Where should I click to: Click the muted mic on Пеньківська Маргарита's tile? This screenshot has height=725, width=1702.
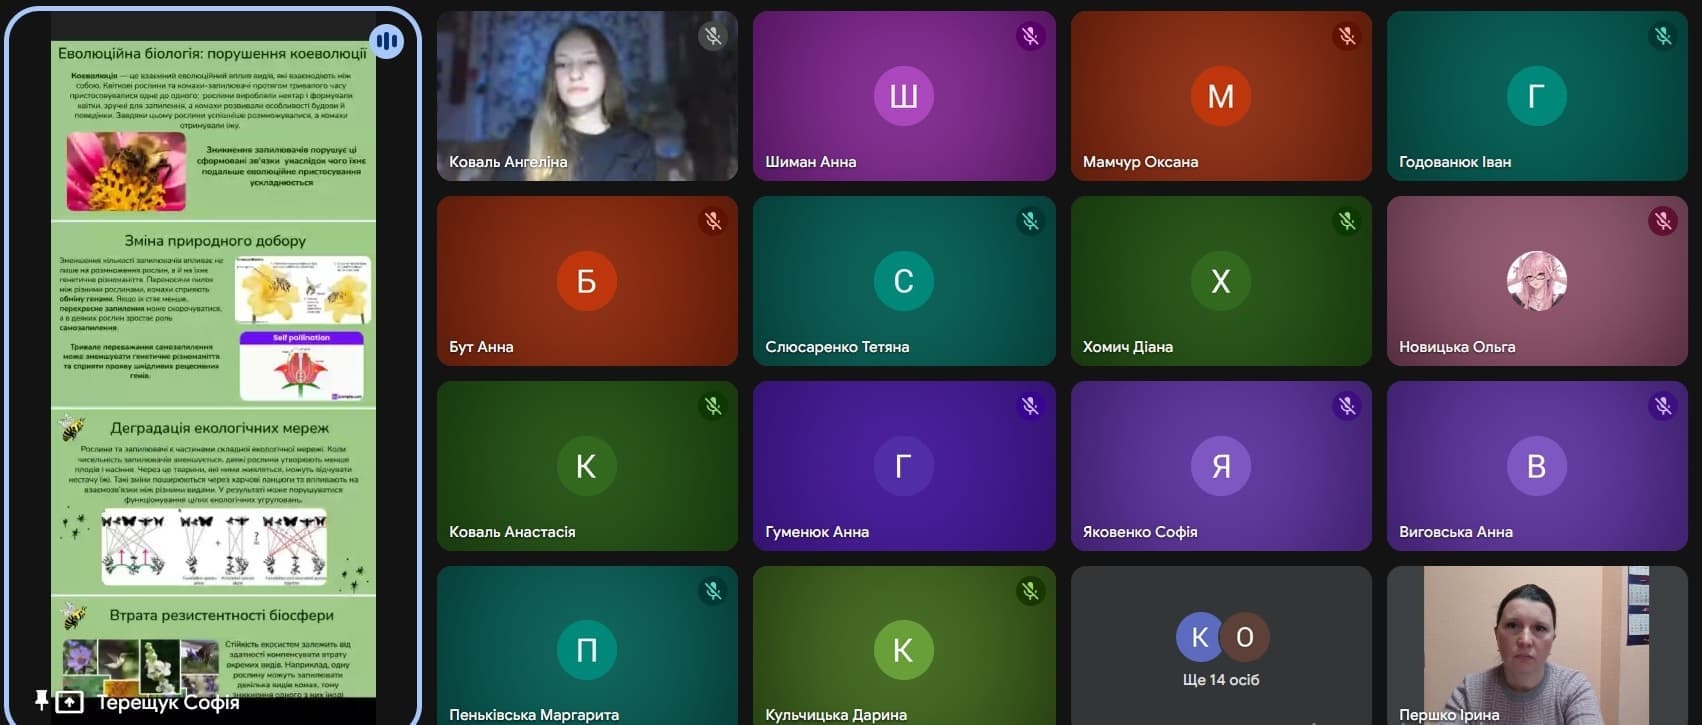[x=713, y=591]
